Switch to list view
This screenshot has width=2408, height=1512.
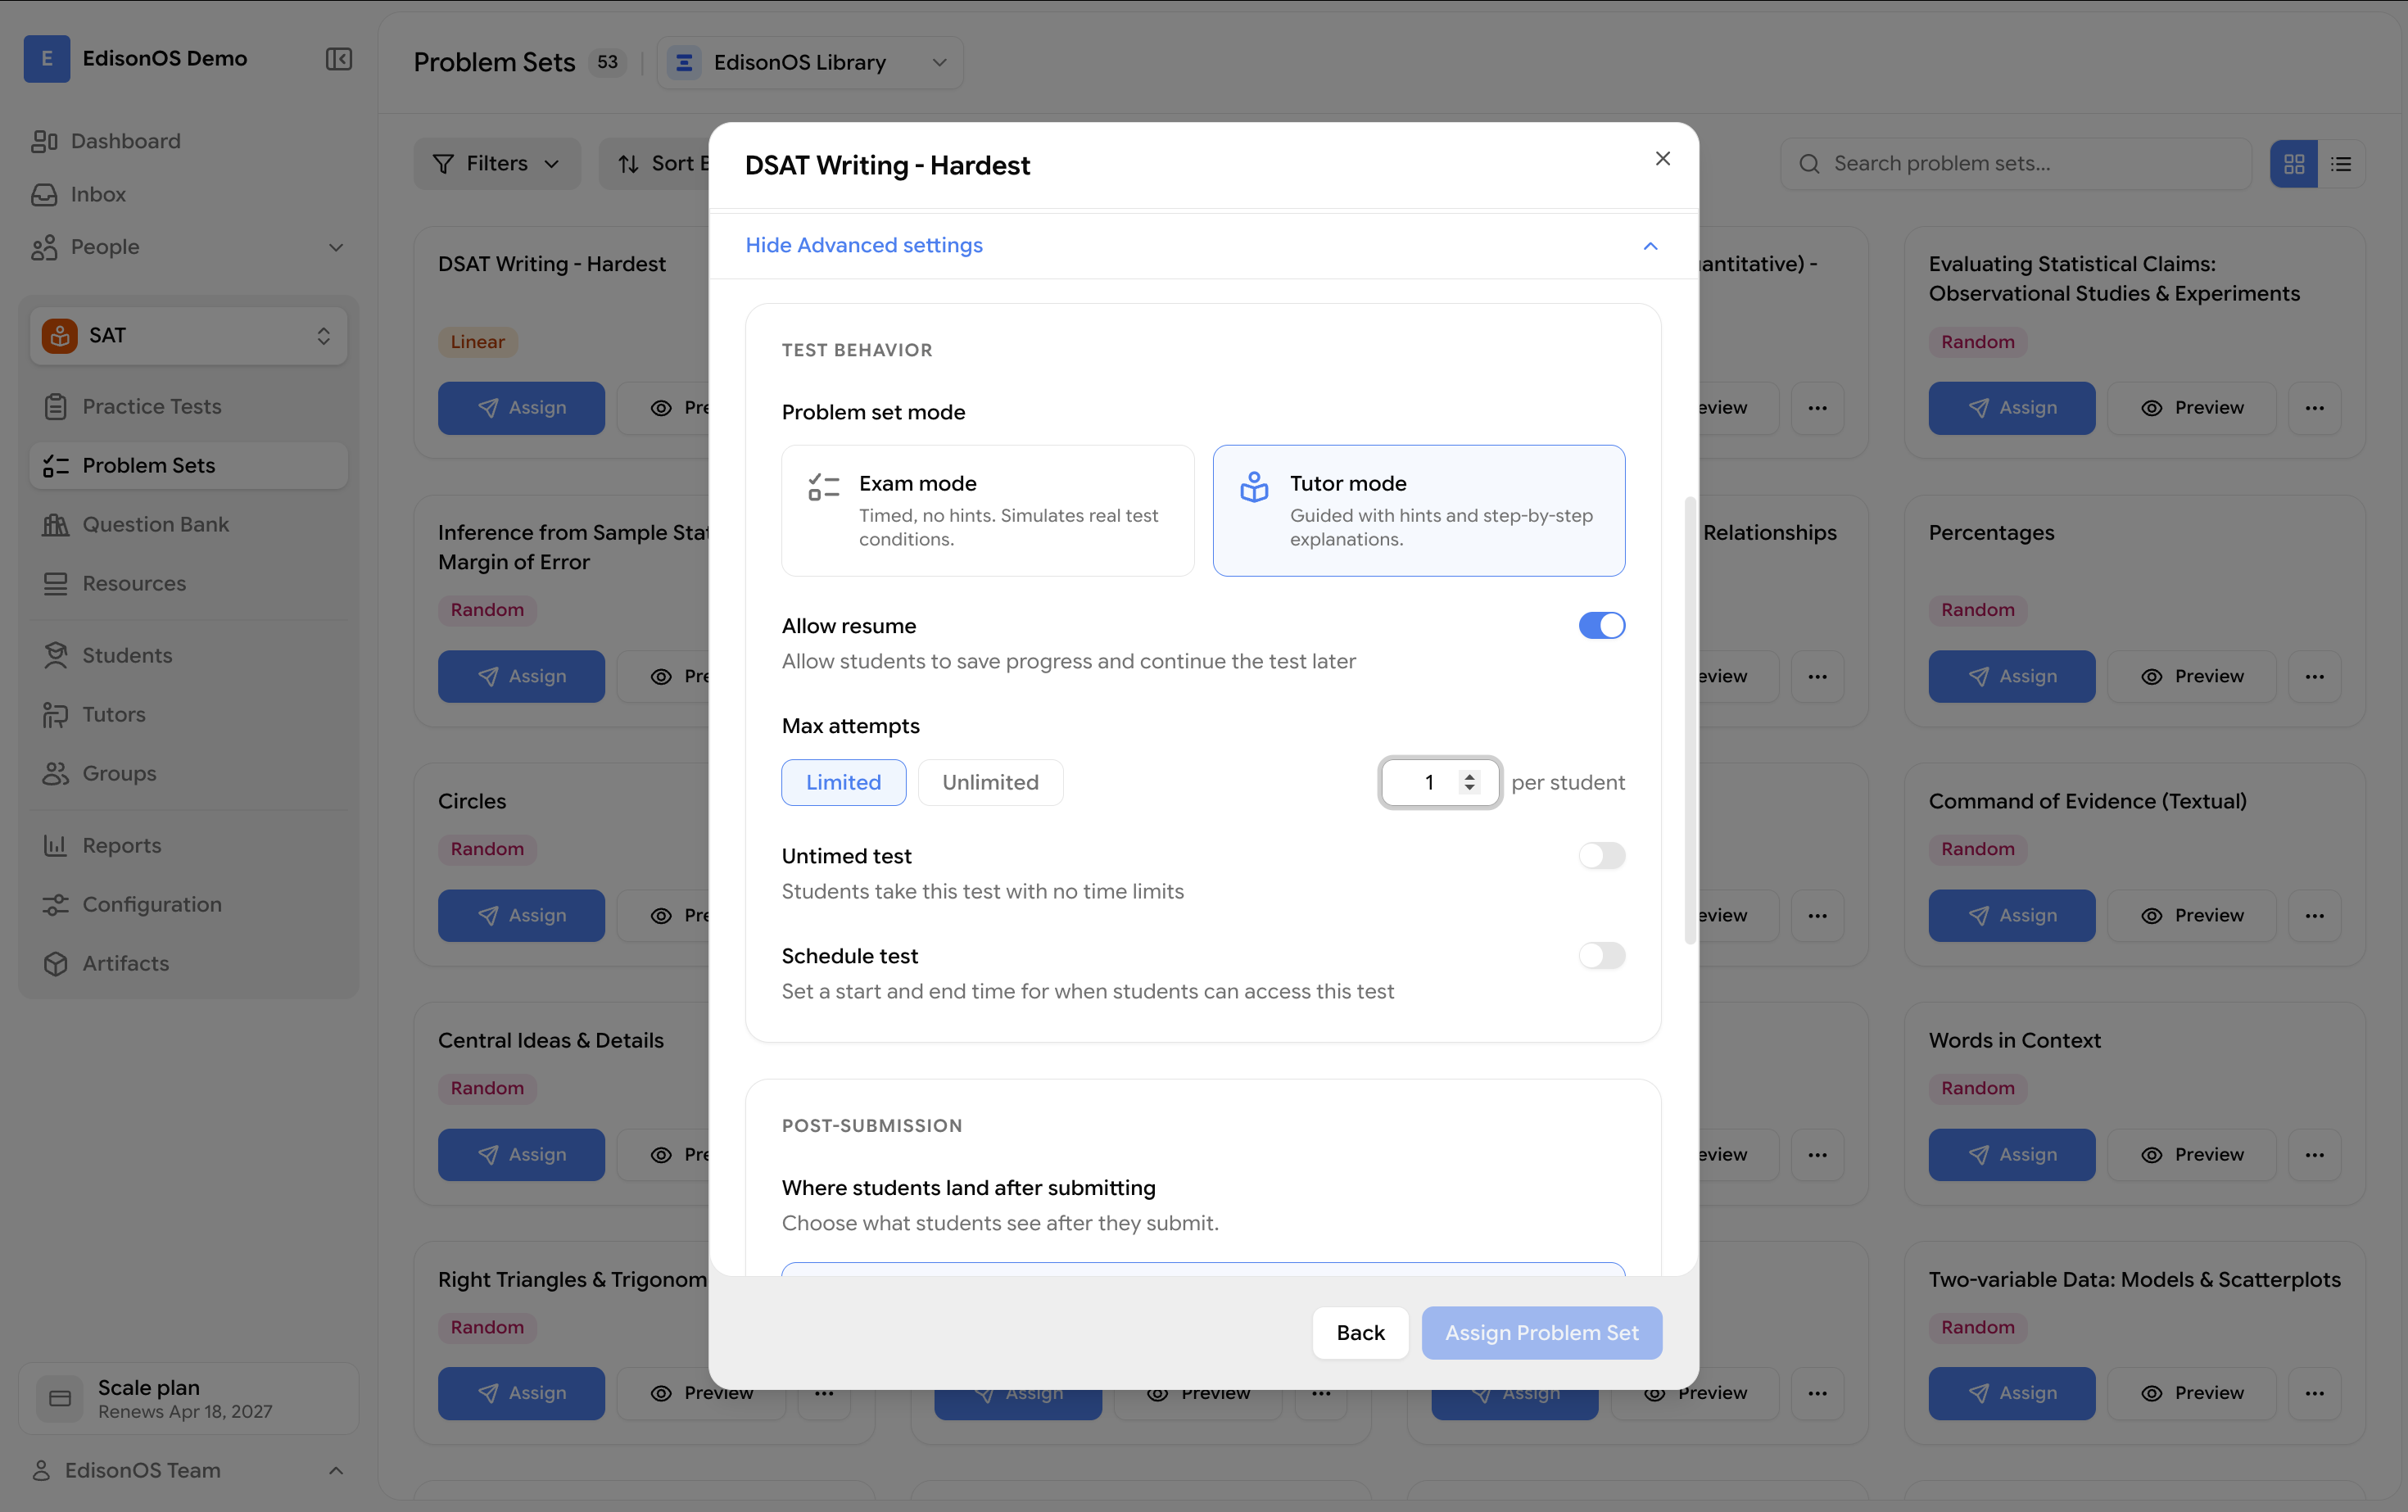click(2341, 164)
